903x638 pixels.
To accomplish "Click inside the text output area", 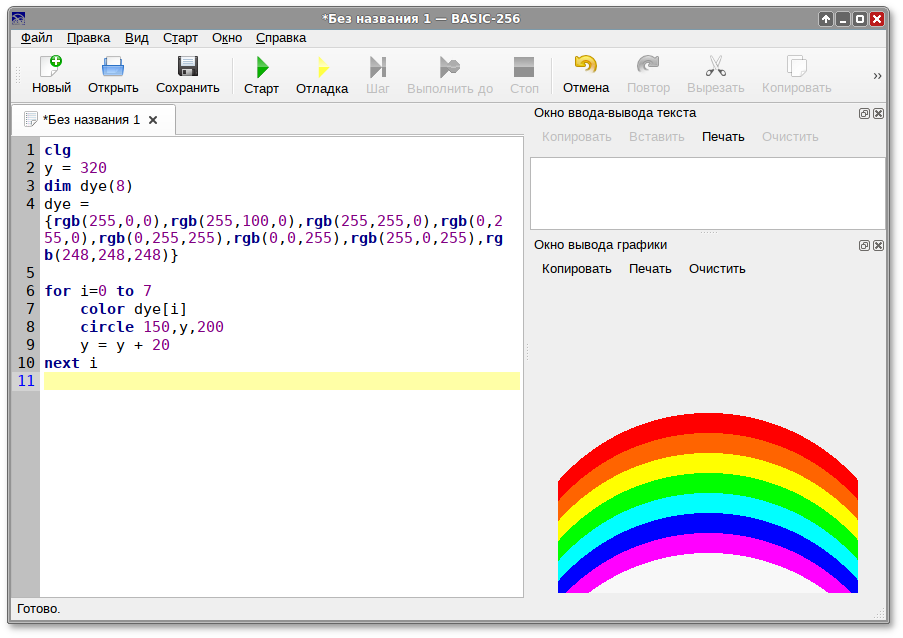I will 707,193.
